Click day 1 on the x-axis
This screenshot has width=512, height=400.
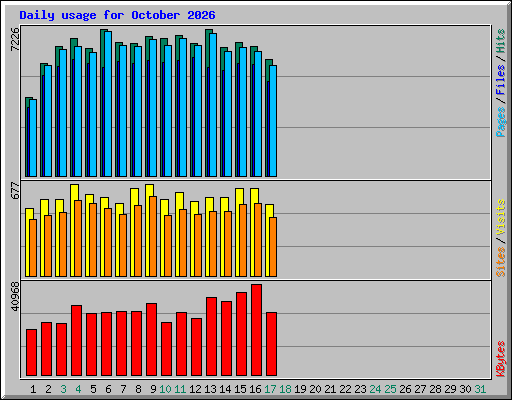pyautogui.click(x=33, y=389)
